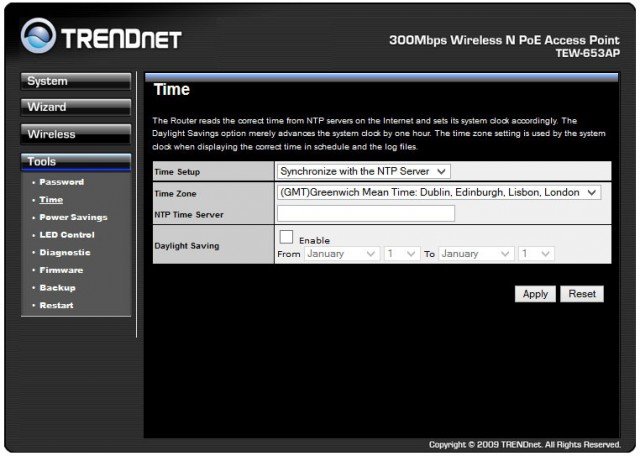
Task: Open the Time Setup dropdown
Action: click(364, 172)
